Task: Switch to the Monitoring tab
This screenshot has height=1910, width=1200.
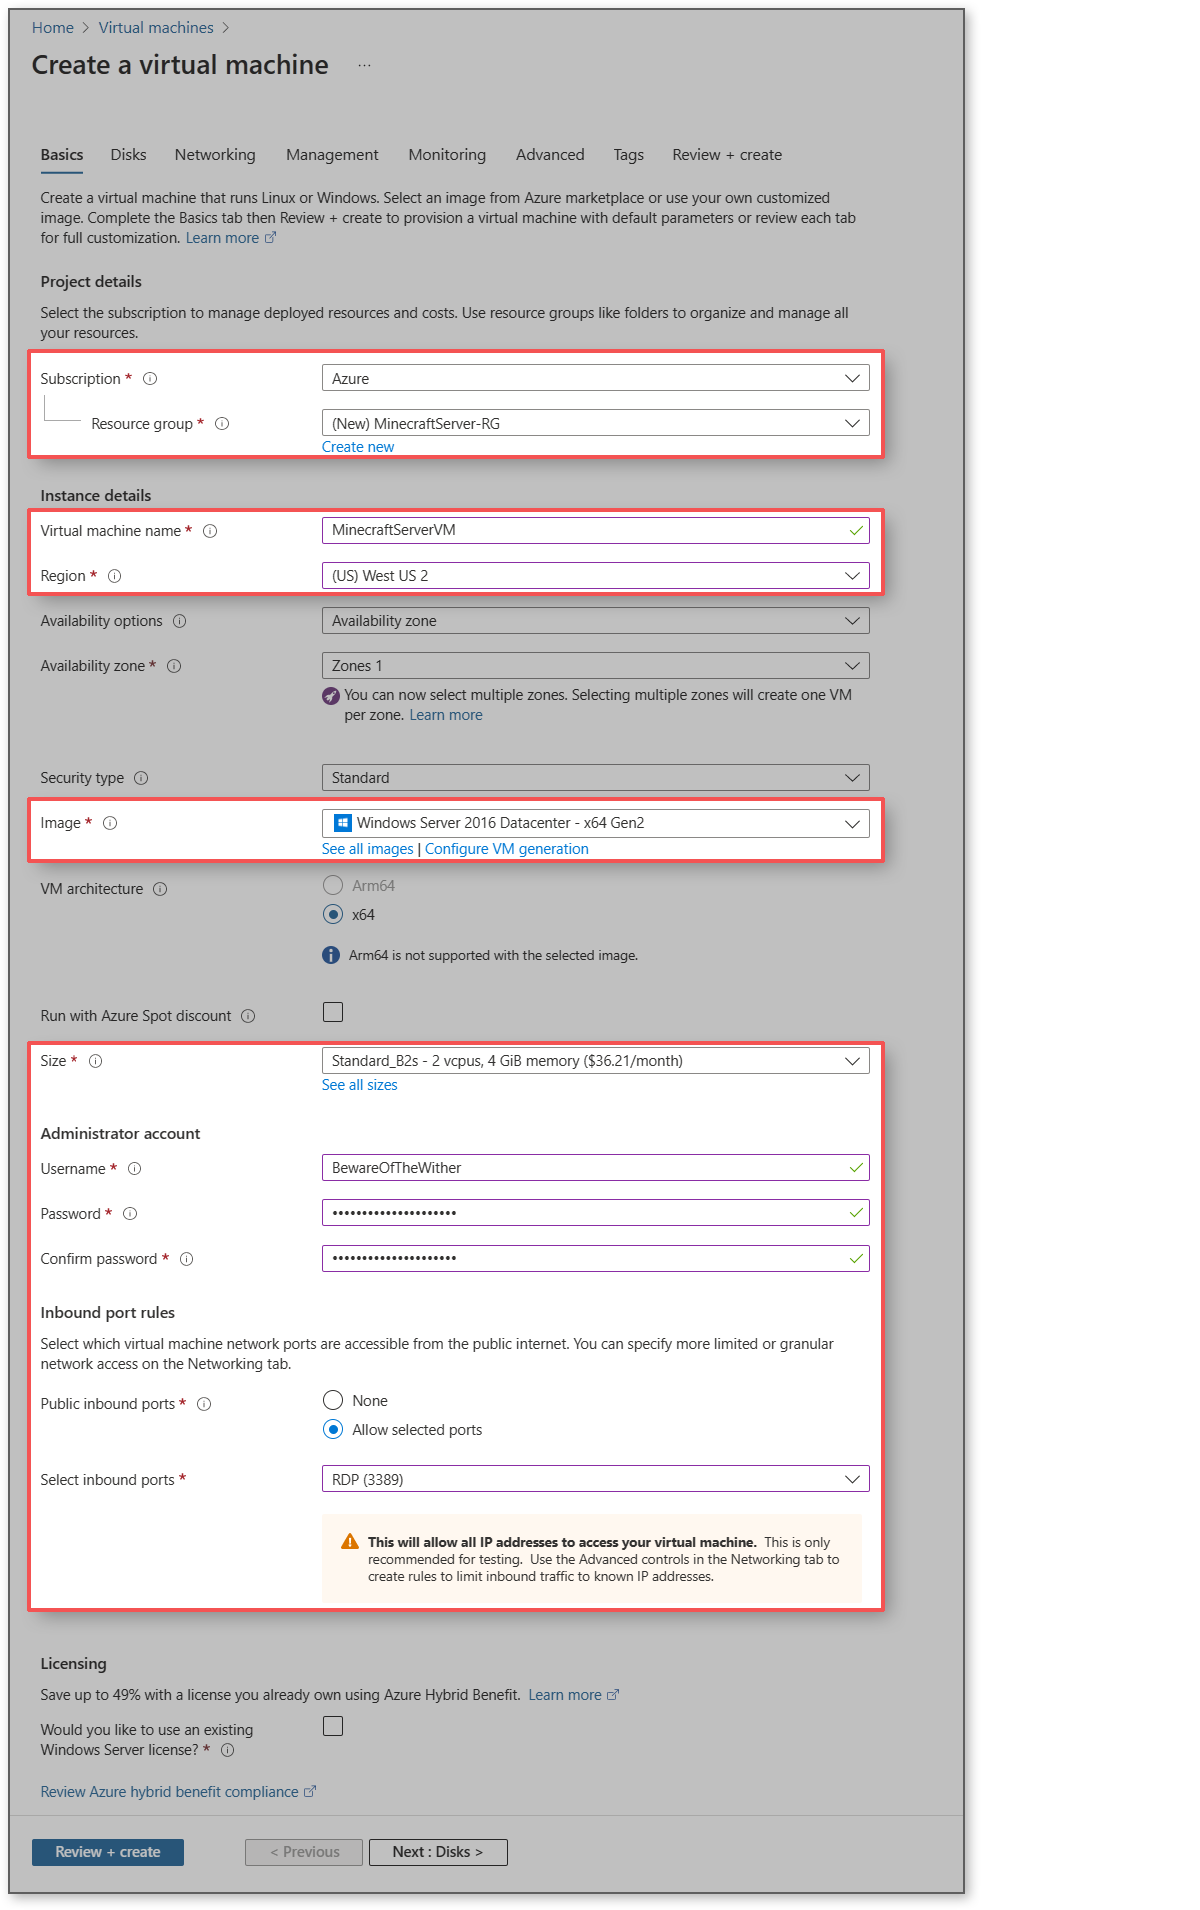Action: pyautogui.click(x=447, y=155)
